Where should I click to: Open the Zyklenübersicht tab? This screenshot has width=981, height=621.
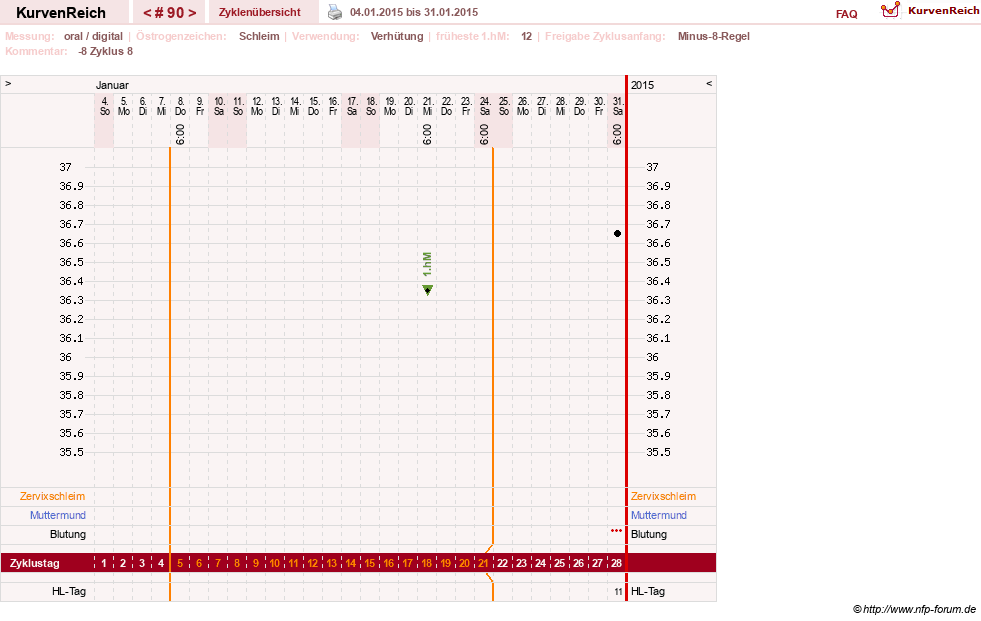tap(260, 13)
